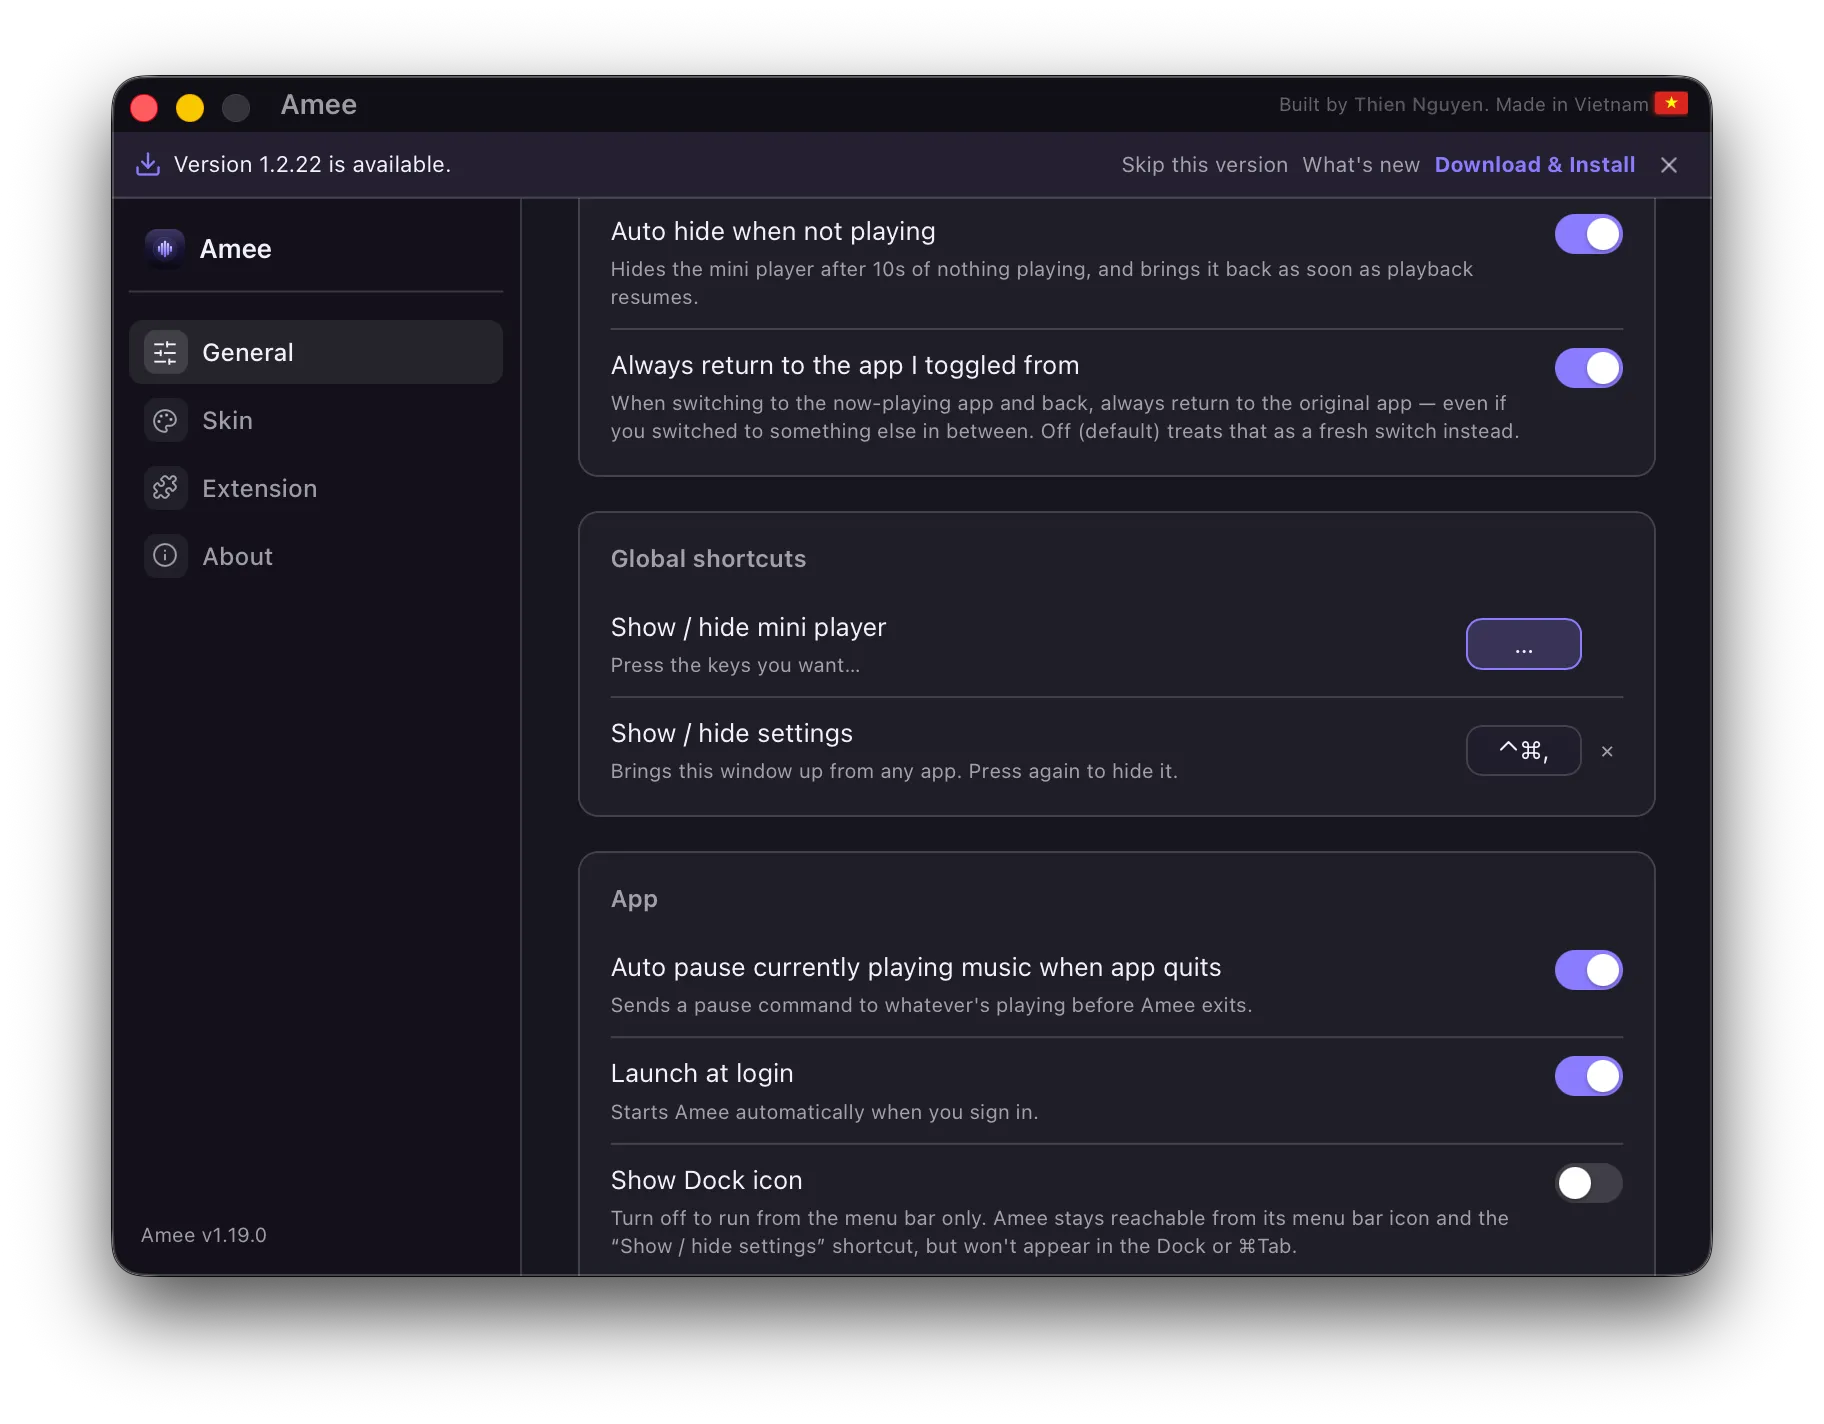Disable Auto hide when not playing
Viewport: 1824px width, 1424px height.
(1588, 234)
